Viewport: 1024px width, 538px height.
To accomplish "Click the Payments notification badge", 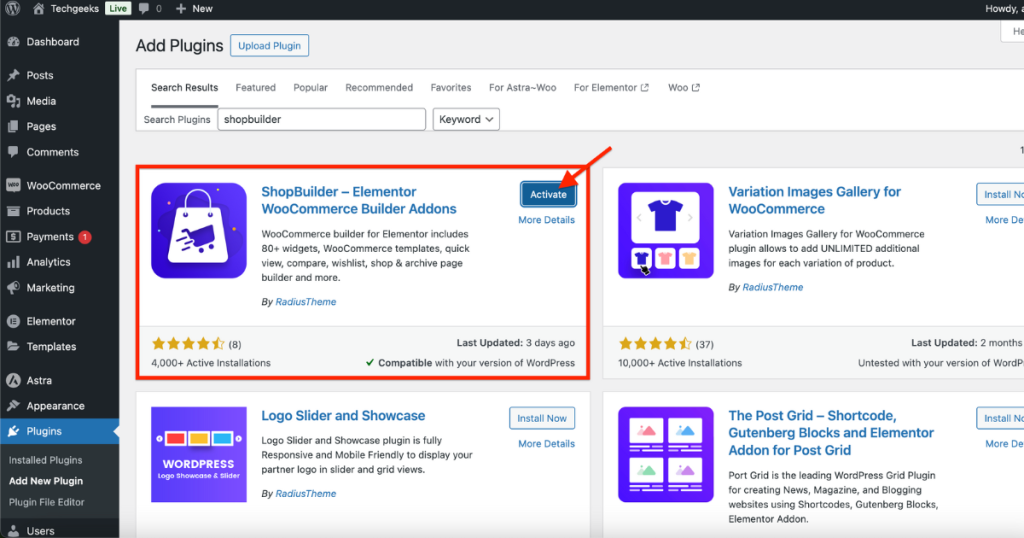I will (85, 237).
